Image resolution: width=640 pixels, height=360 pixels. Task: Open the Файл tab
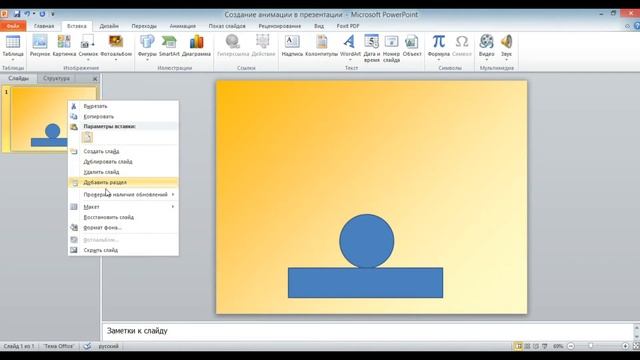(x=13, y=26)
